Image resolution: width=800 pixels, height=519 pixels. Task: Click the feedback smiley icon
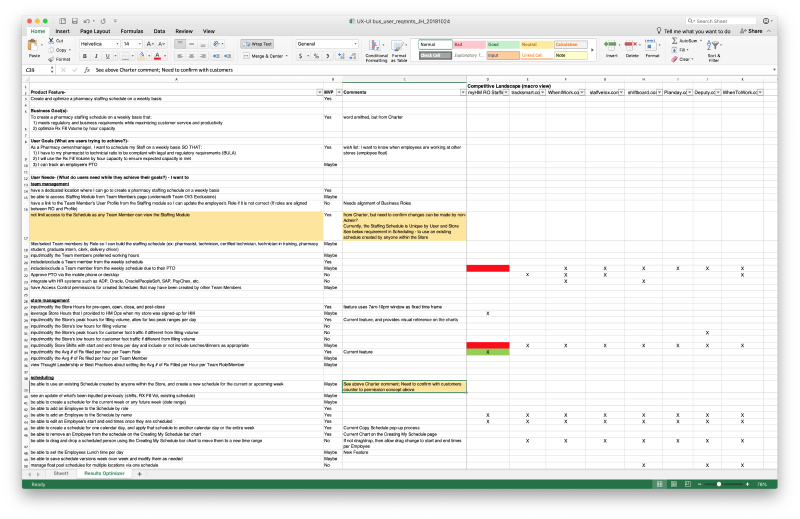766,21
